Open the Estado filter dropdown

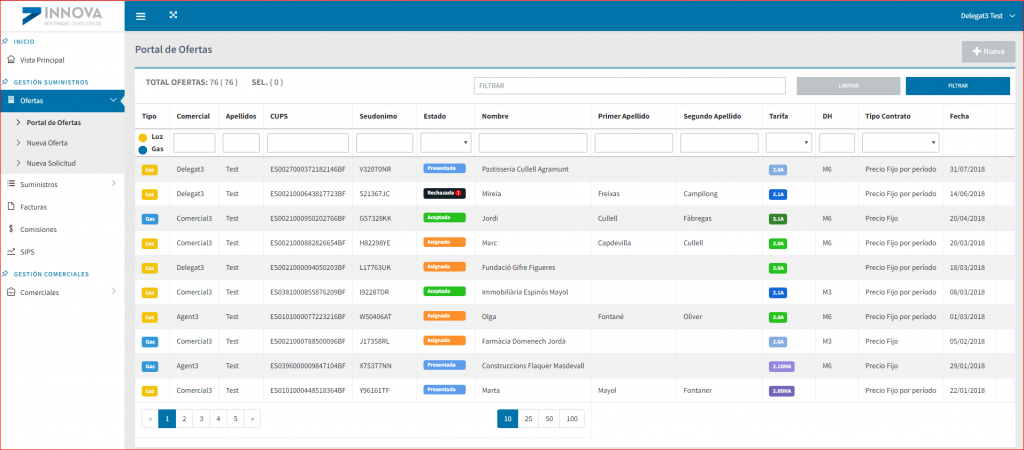[447, 142]
